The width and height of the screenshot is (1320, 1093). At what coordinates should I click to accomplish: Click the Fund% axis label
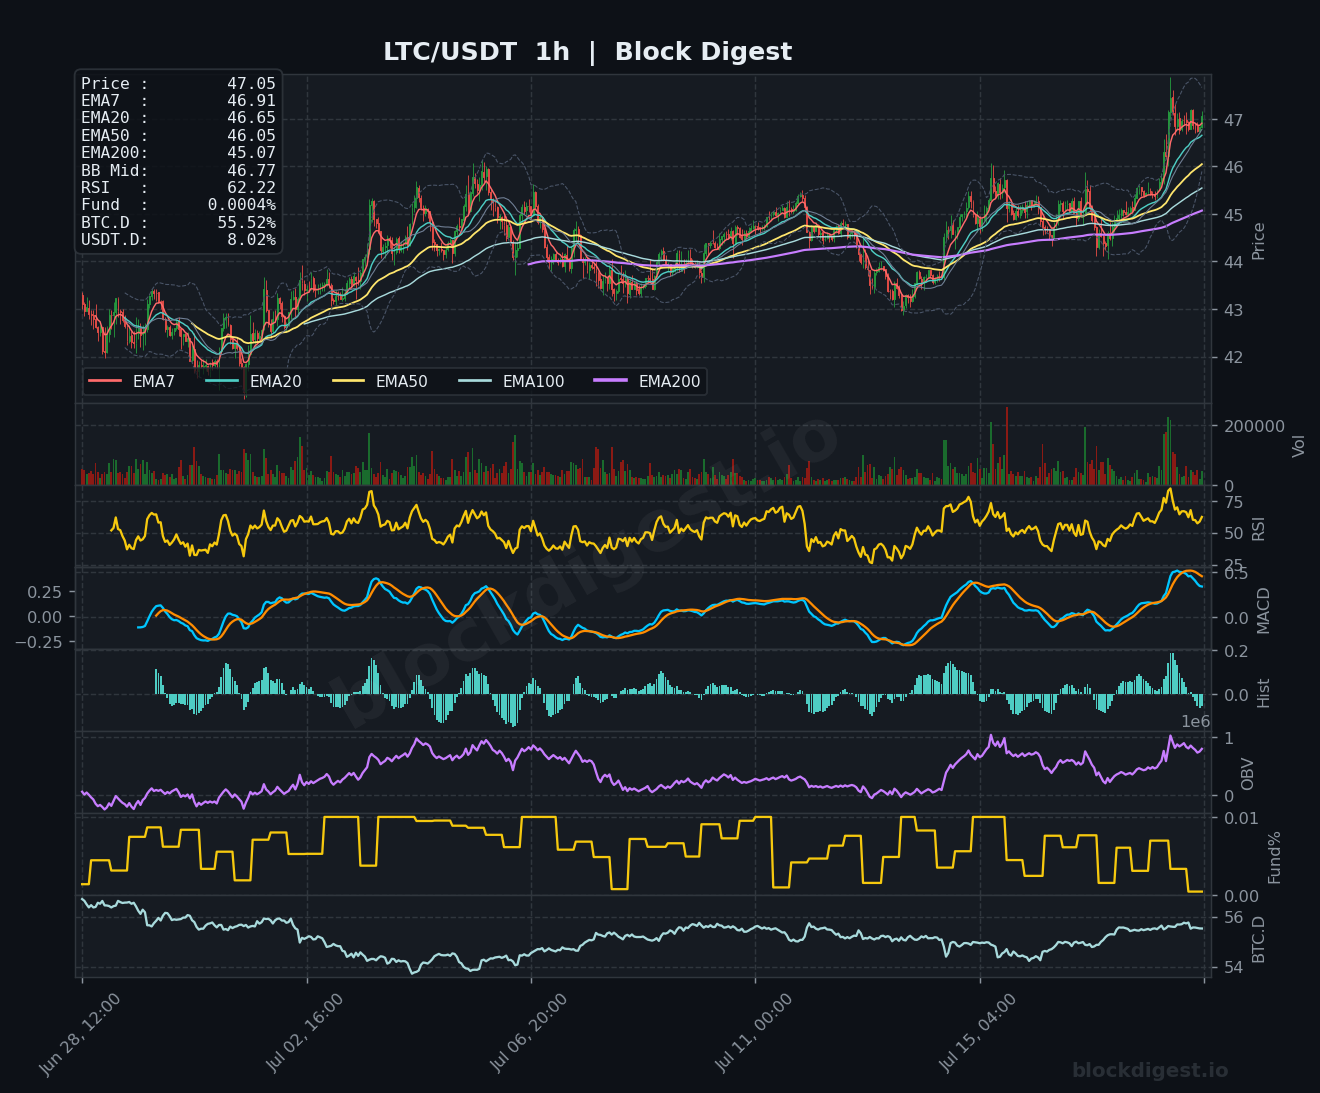(1275, 857)
